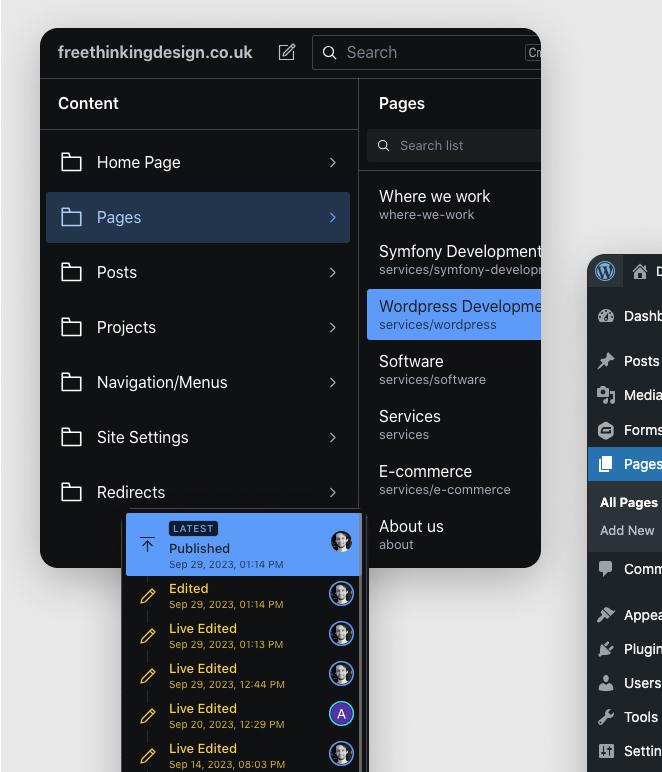
Task: Click the folder icon next to Projects
Action: coord(71,327)
